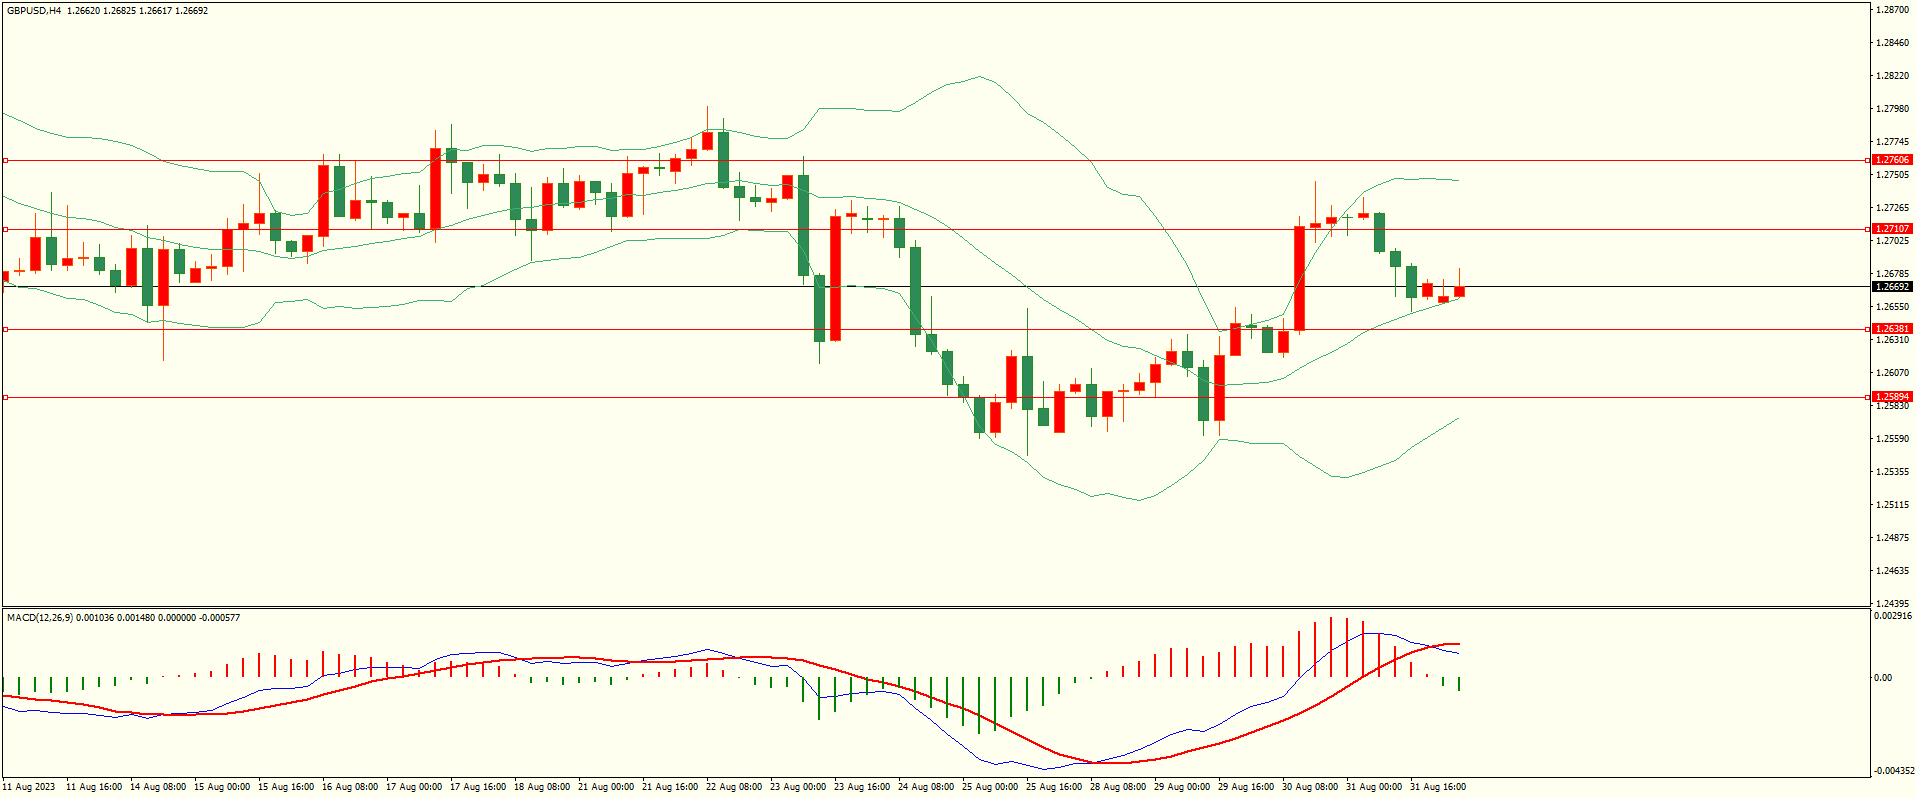Select the red horizontal line at 1.27606

(935, 160)
